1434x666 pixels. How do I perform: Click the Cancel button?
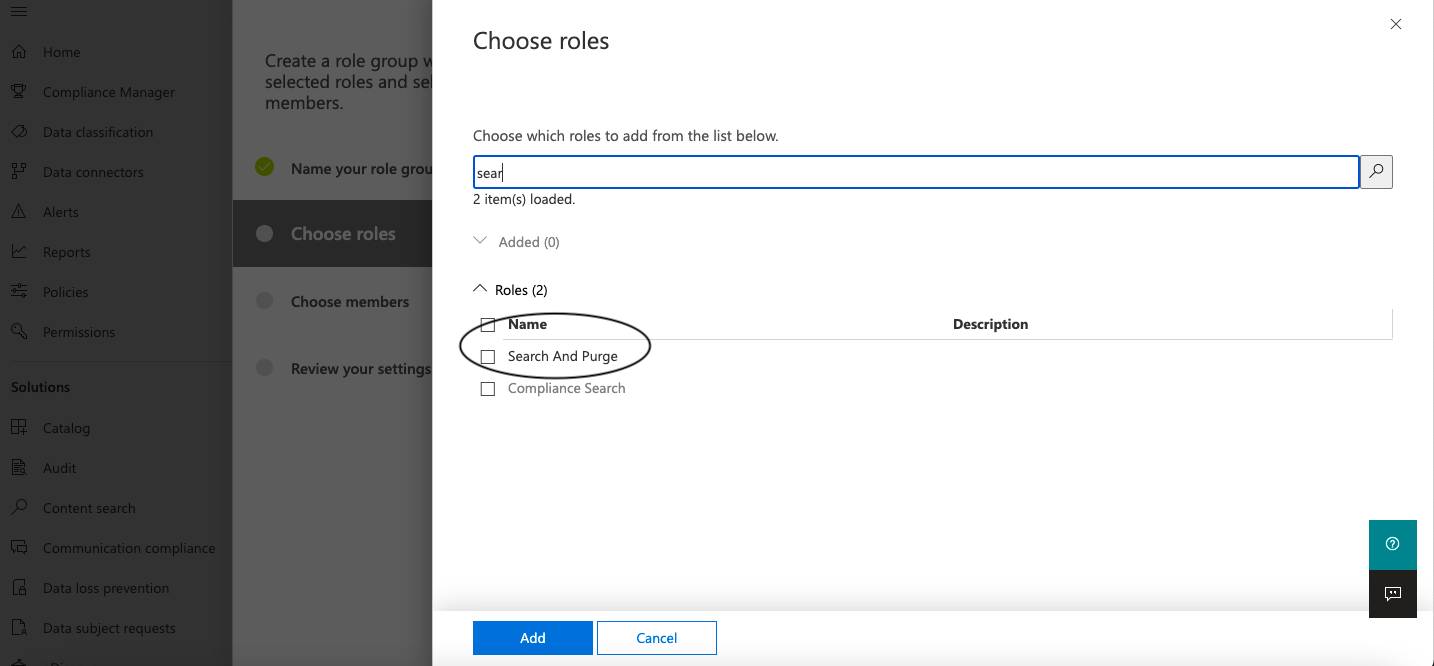click(x=656, y=638)
